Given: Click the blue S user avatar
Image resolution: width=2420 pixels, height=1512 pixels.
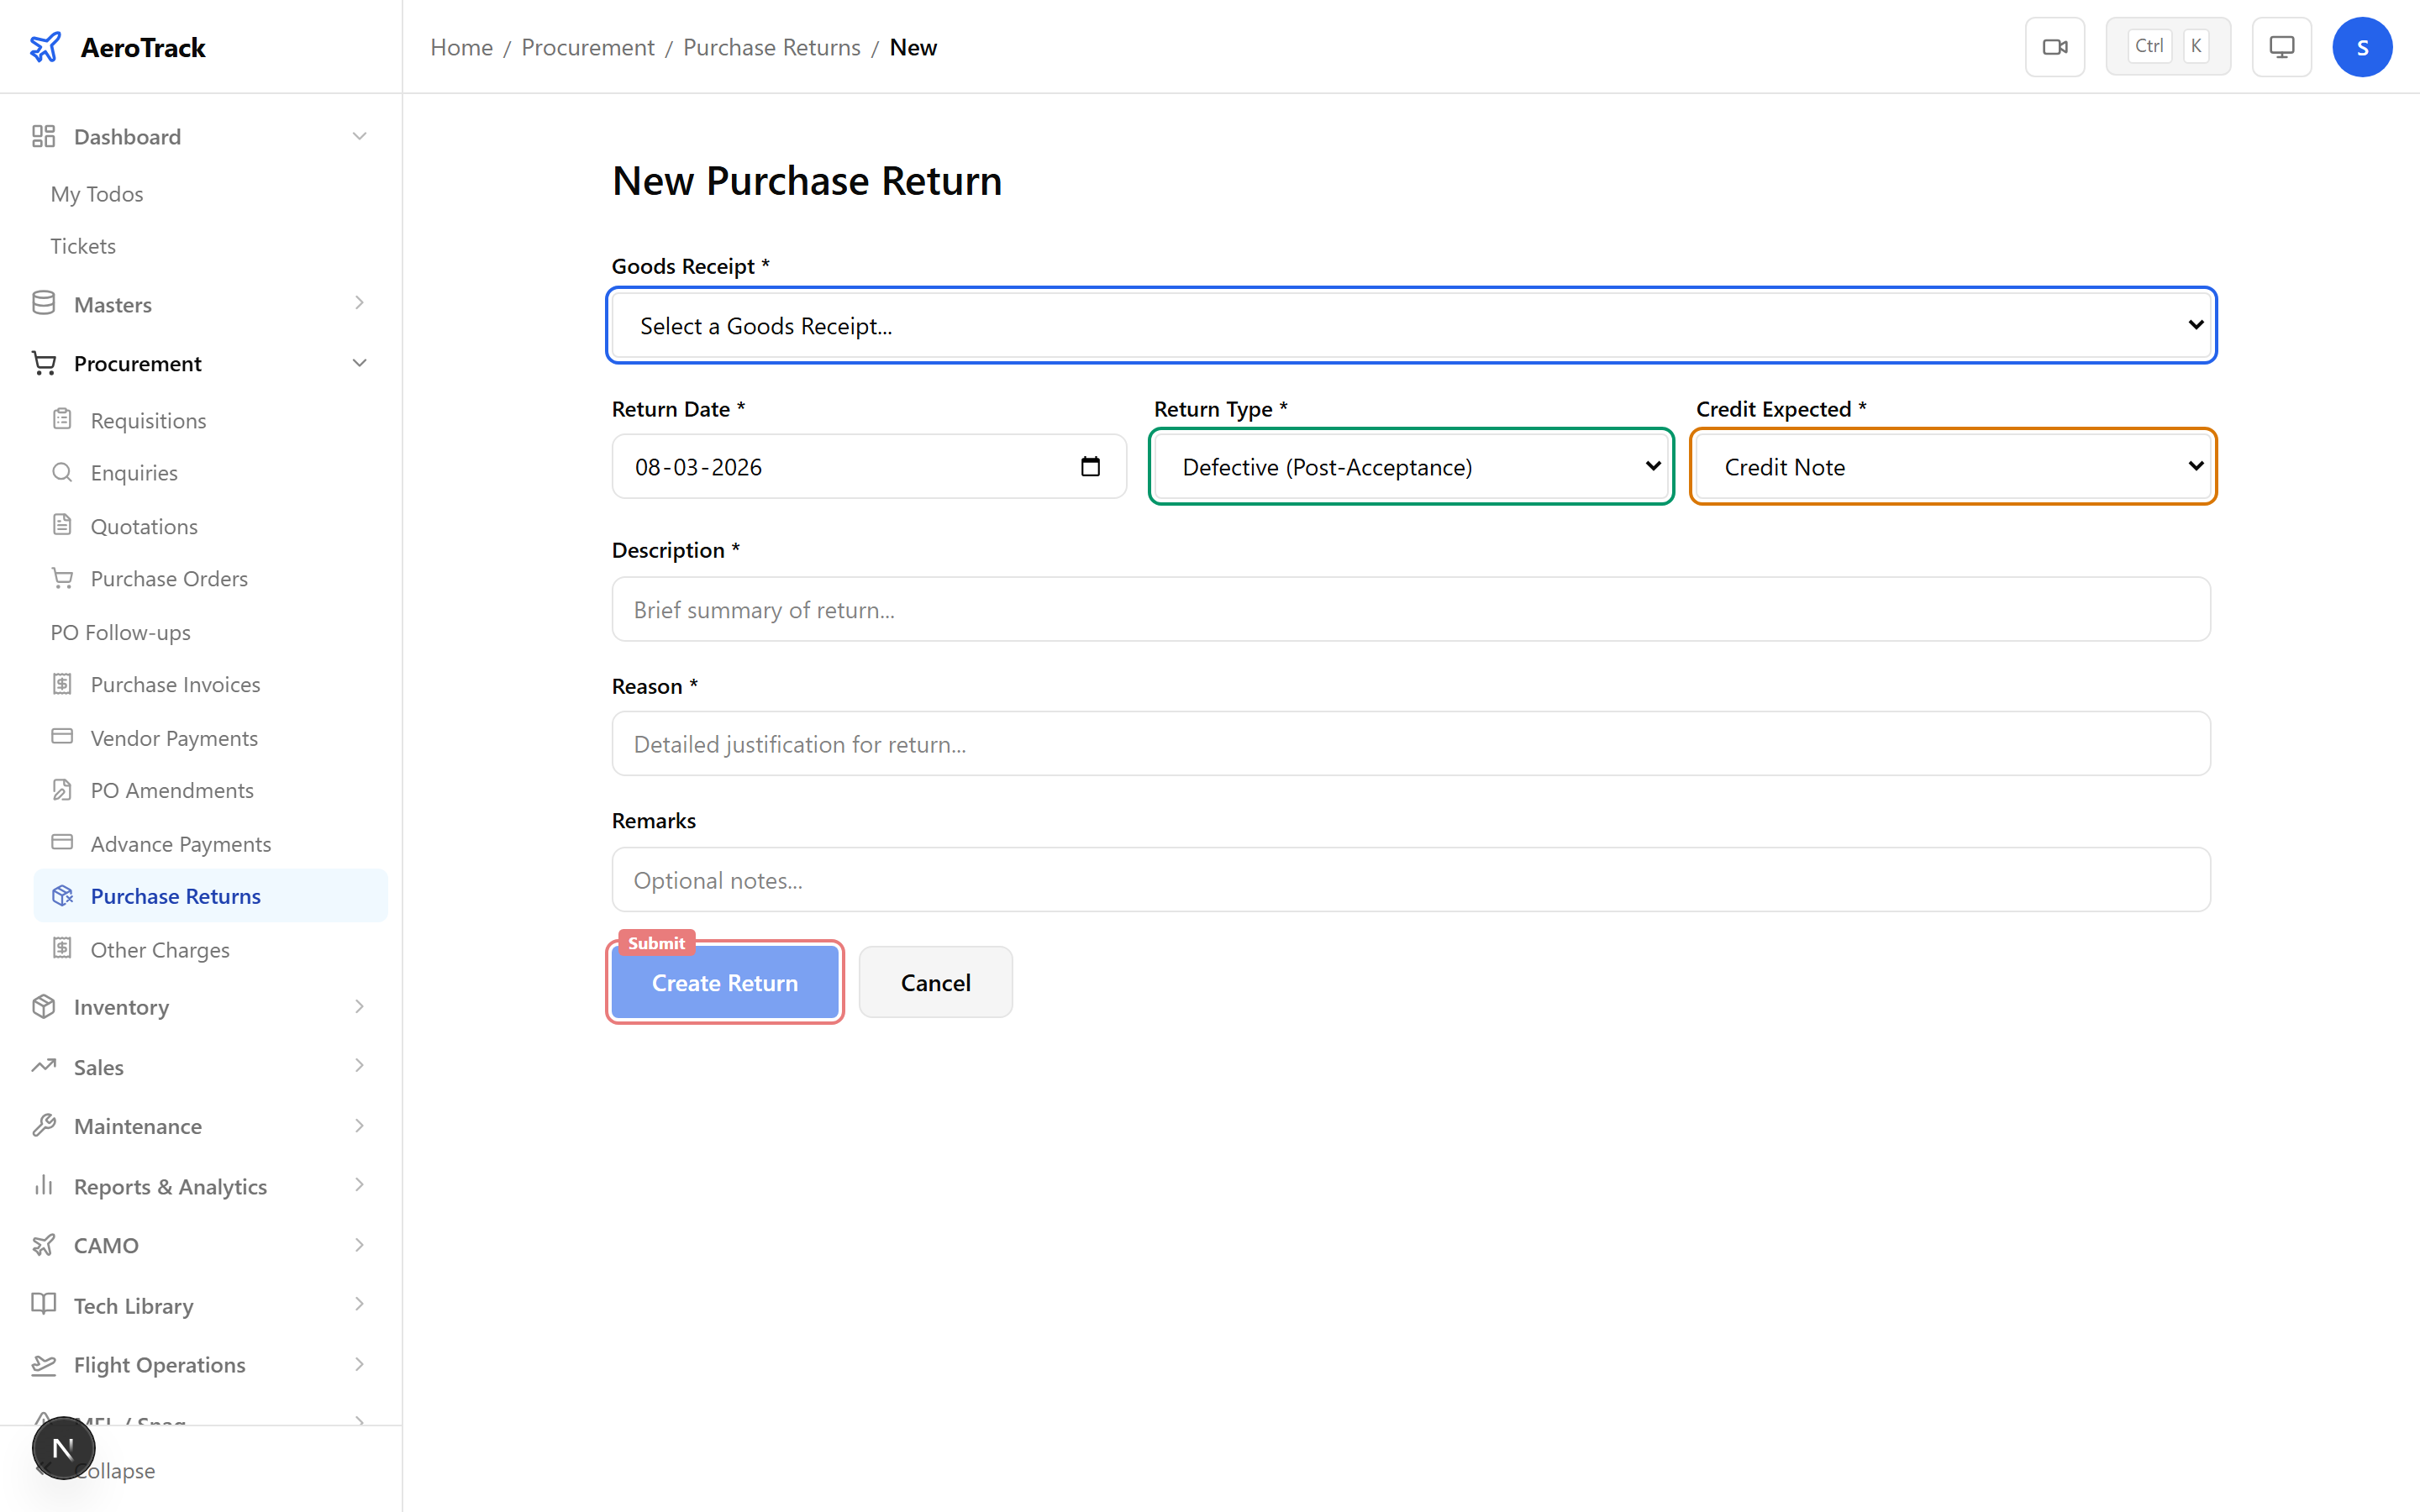Looking at the screenshot, I should pyautogui.click(x=2362, y=46).
